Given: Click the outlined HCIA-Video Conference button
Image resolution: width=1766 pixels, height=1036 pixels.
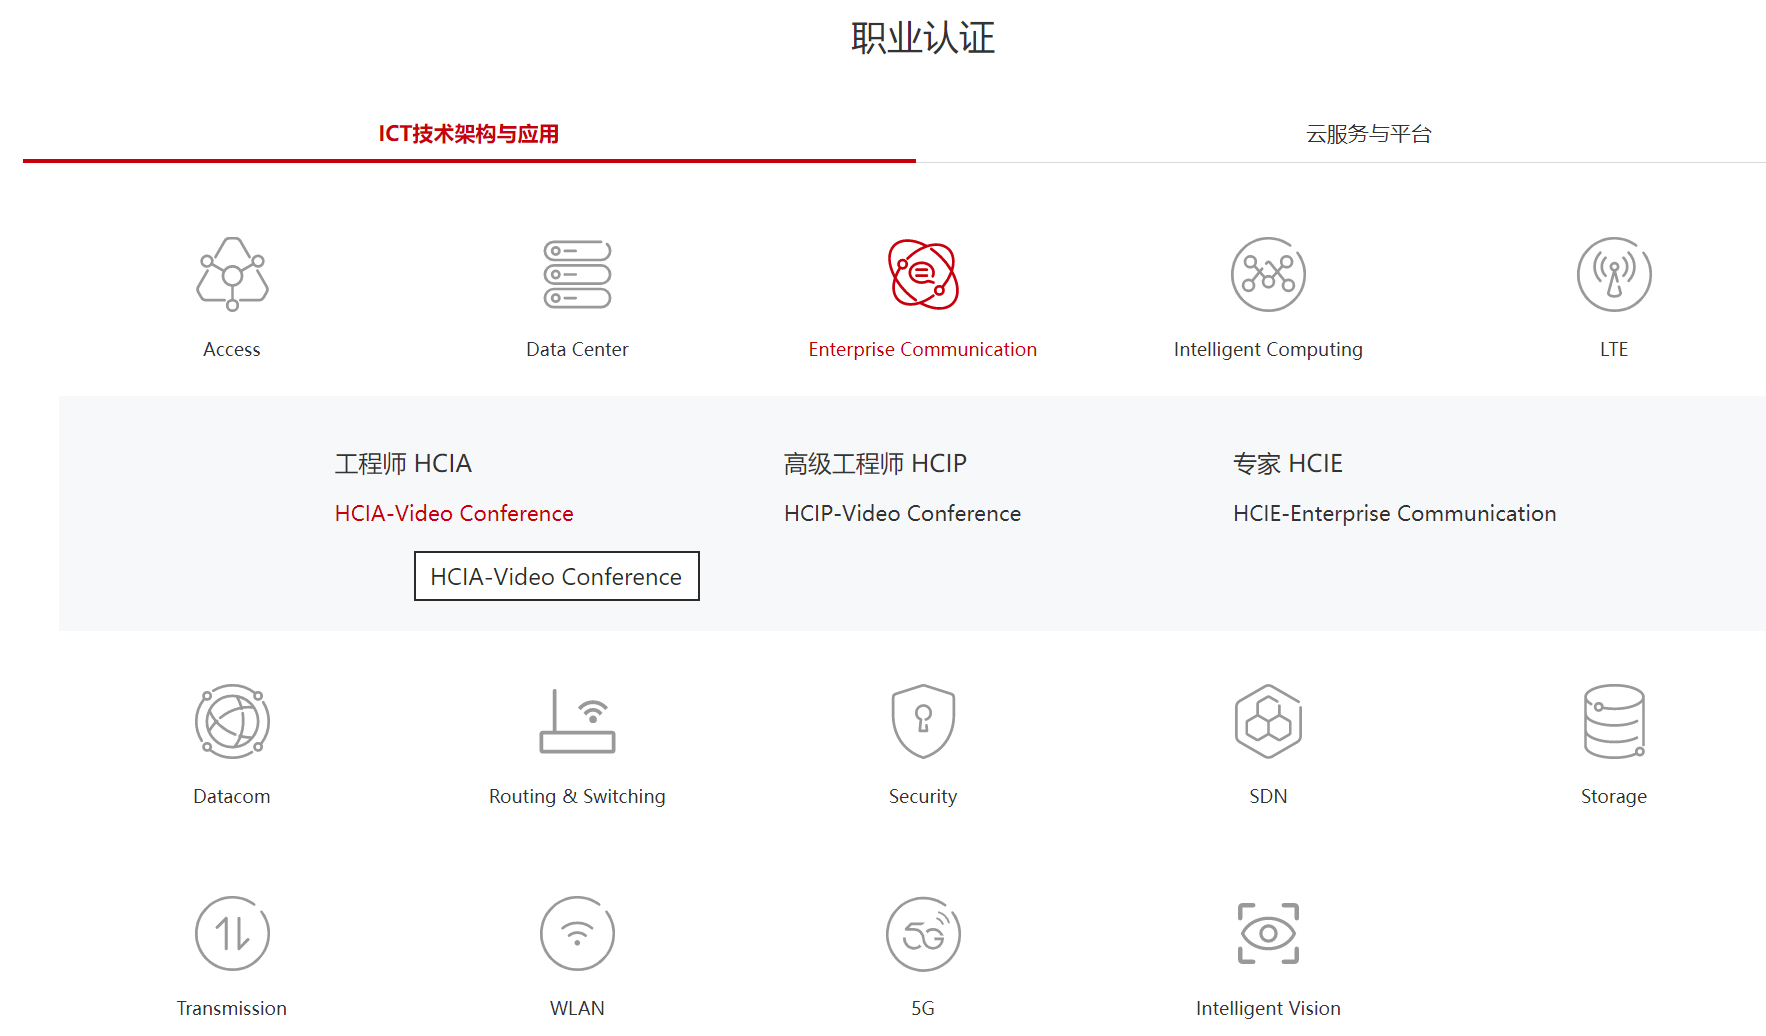Looking at the screenshot, I should (556, 576).
